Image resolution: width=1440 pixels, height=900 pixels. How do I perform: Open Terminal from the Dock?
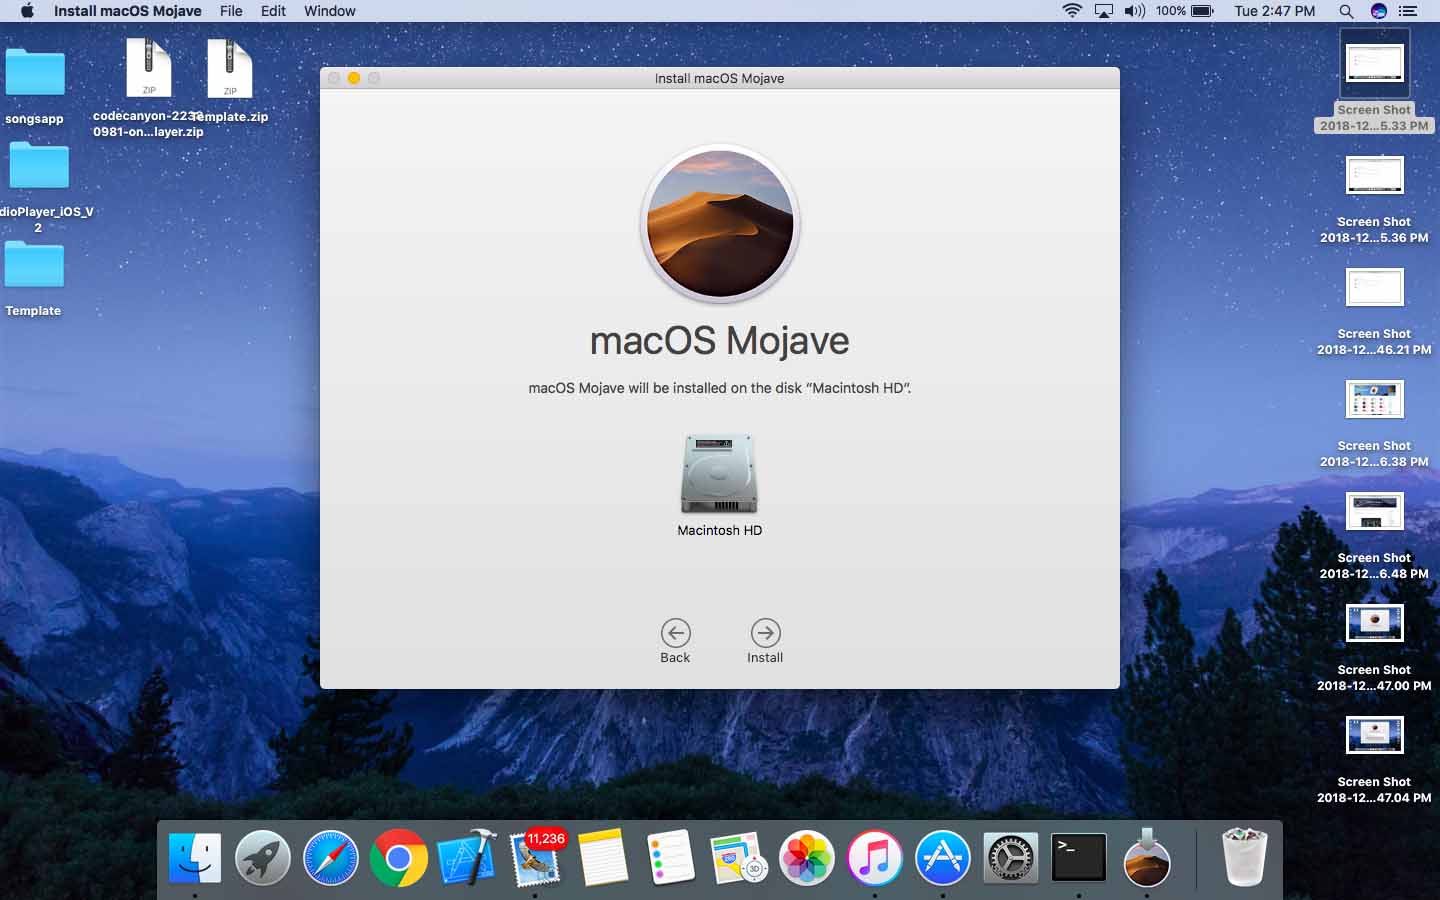click(1079, 858)
